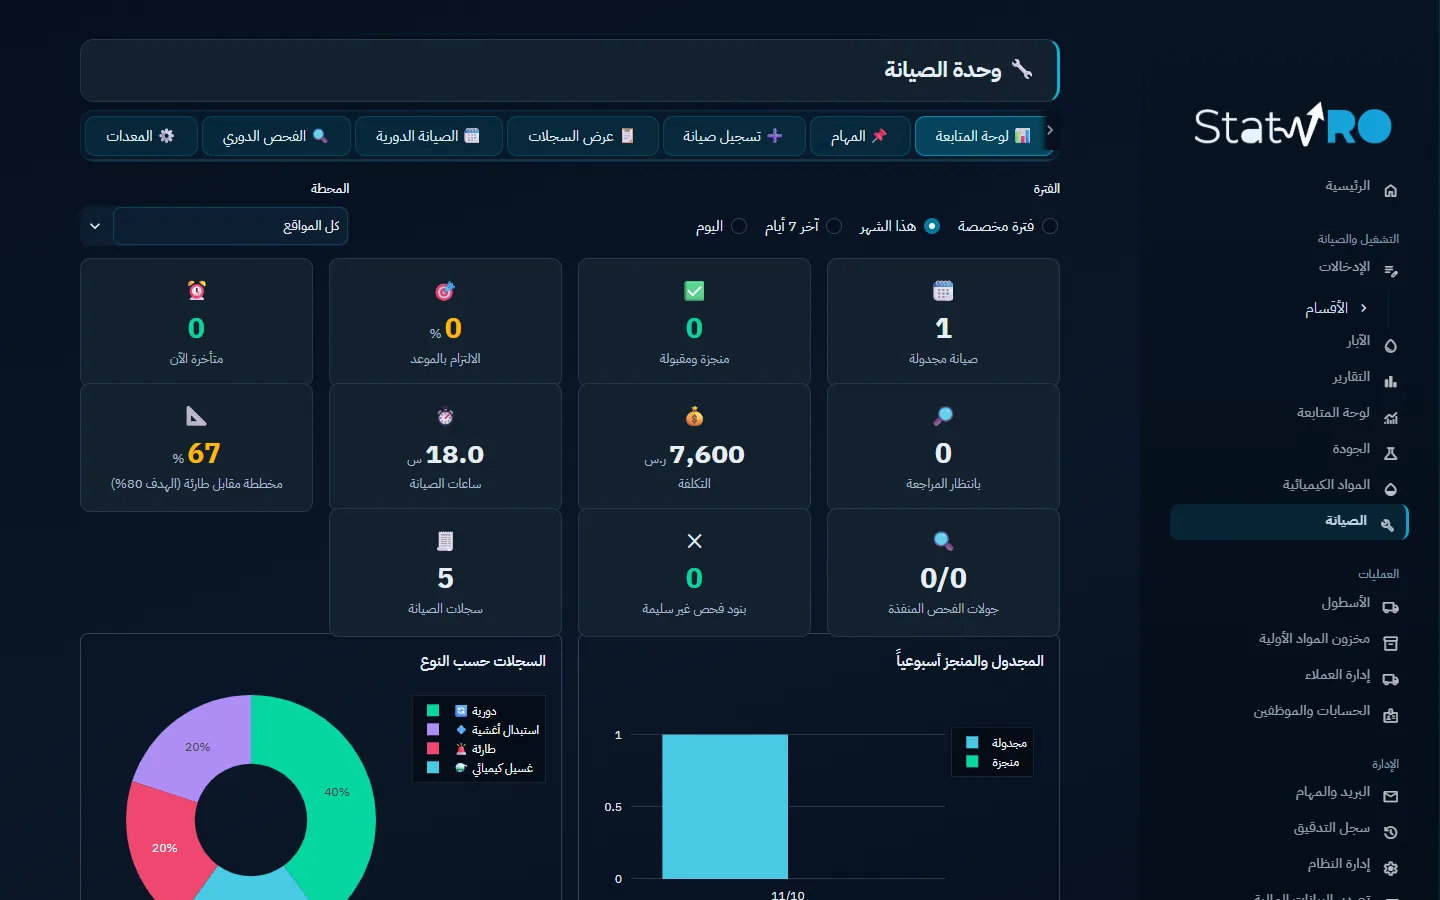The width and height of the screenshot is (1440, 900).
Task: Toggle مجدولة series in weekly chart legend
Action: click(997, 743)
